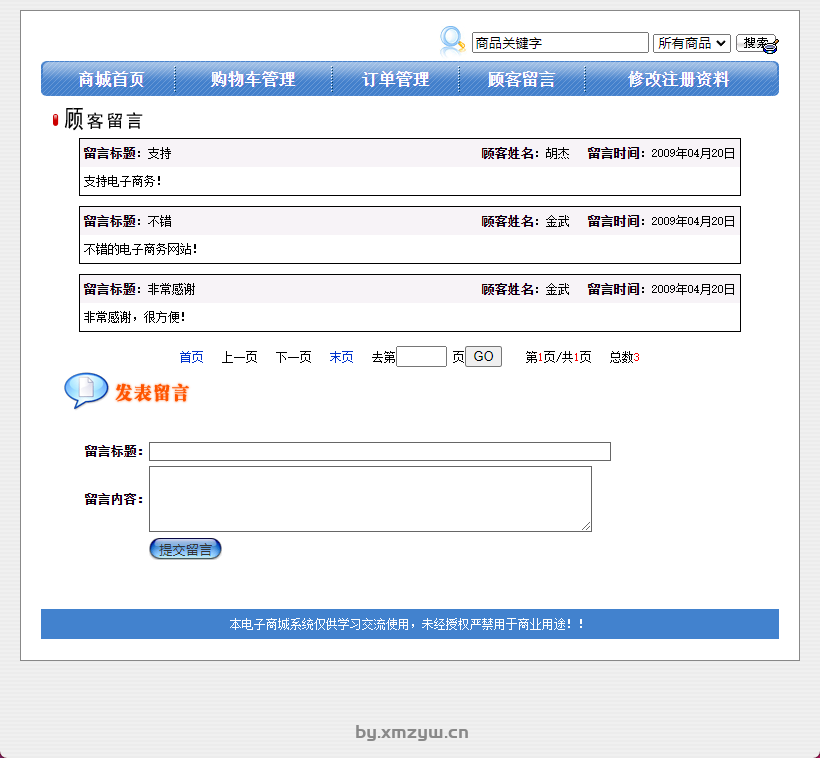Click the 留言标题 value 非常感谢

[x=171, y=289]
